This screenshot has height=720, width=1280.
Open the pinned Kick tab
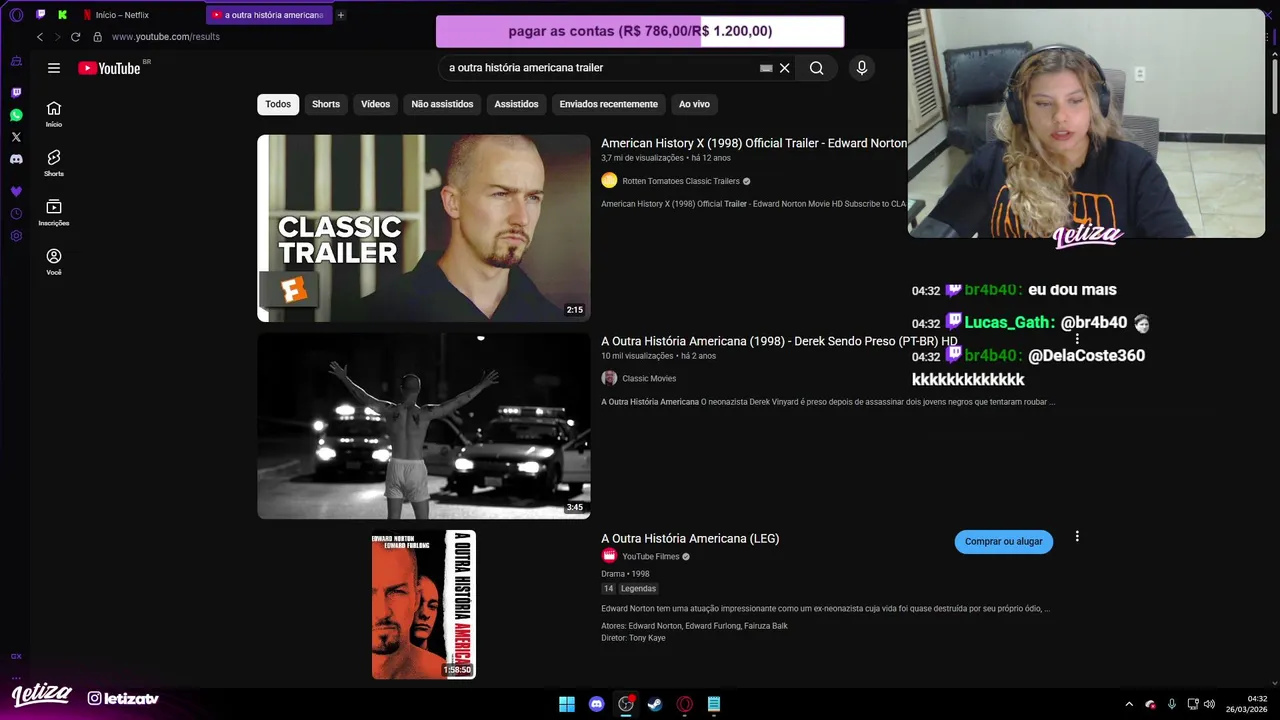click(63, 15)
